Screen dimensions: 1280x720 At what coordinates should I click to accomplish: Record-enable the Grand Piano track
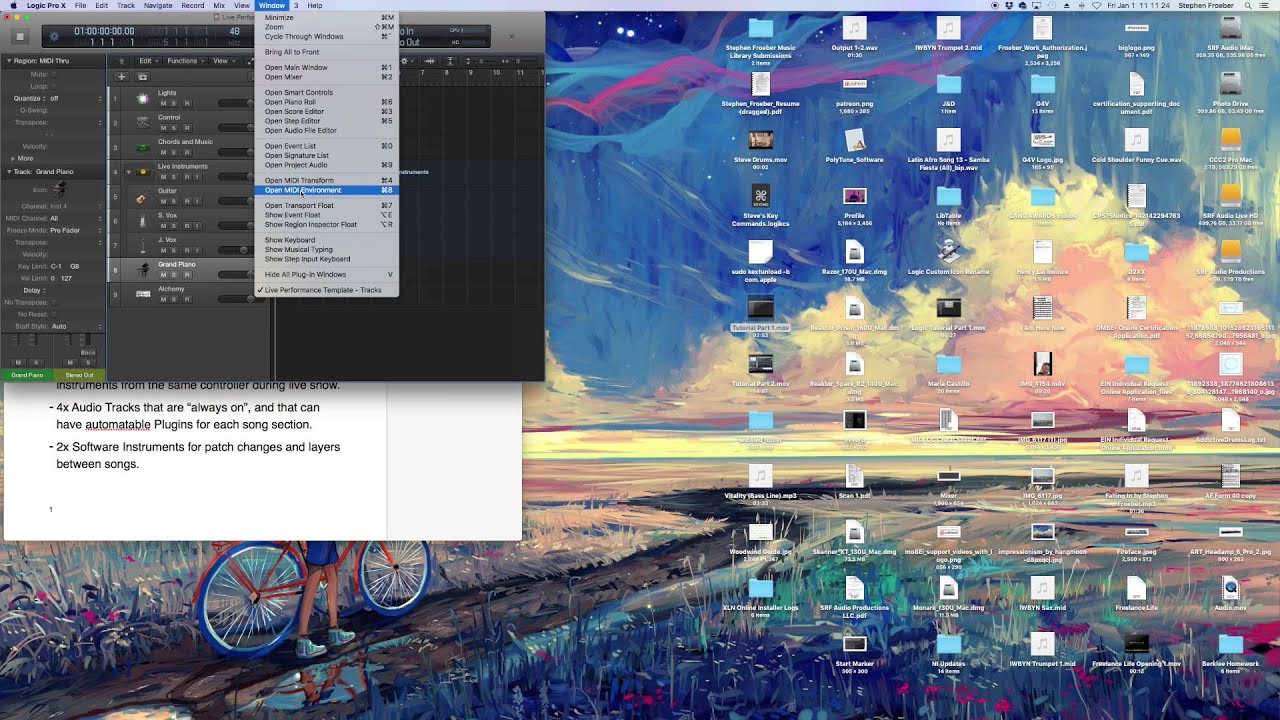pyautogui.click(x=187, y=275)
